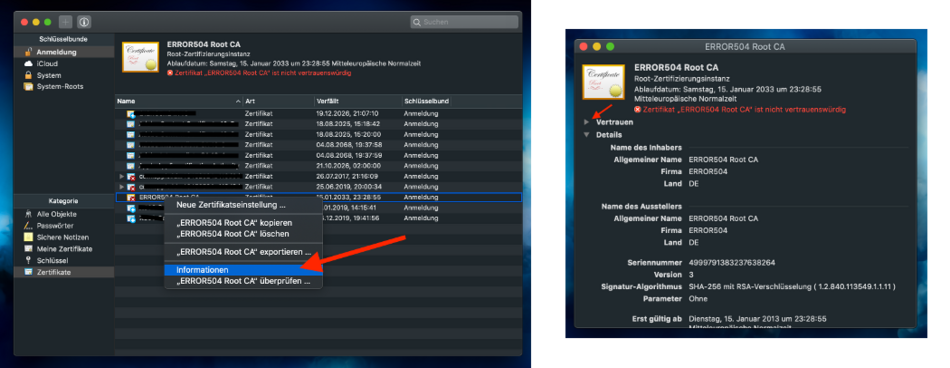Expand the Vertrauen section
The image size is (950, 368).
click(586, 122)
